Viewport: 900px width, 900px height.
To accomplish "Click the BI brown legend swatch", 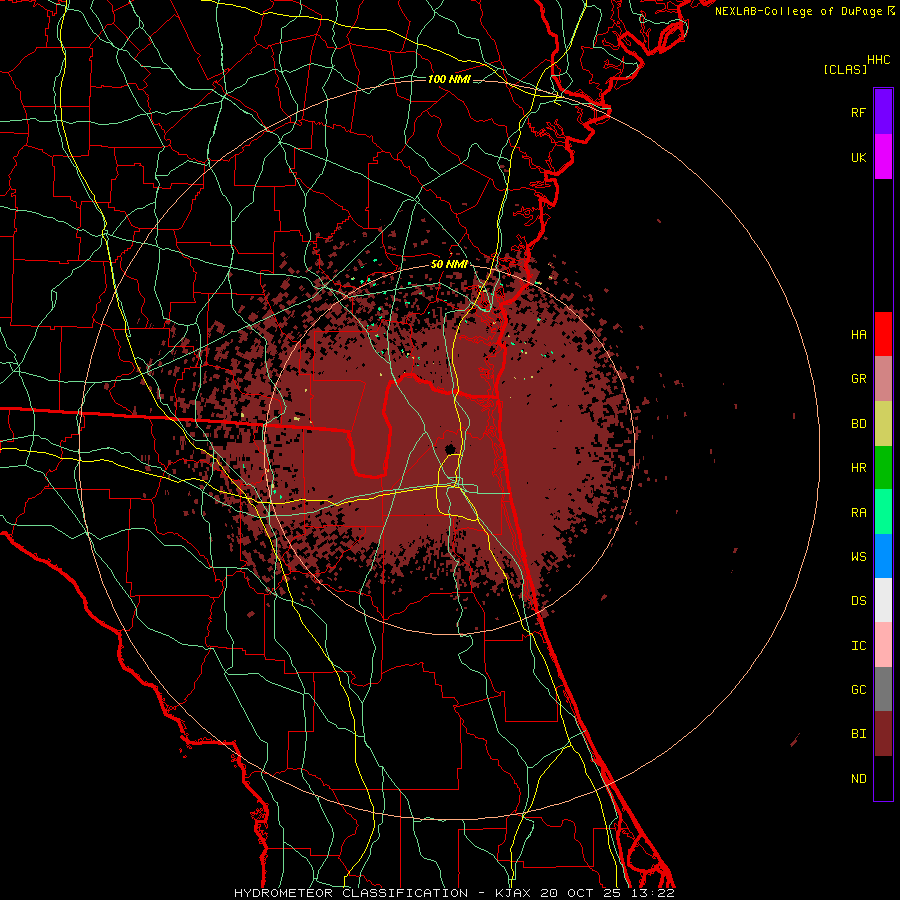I will click(x=883, y=734).
